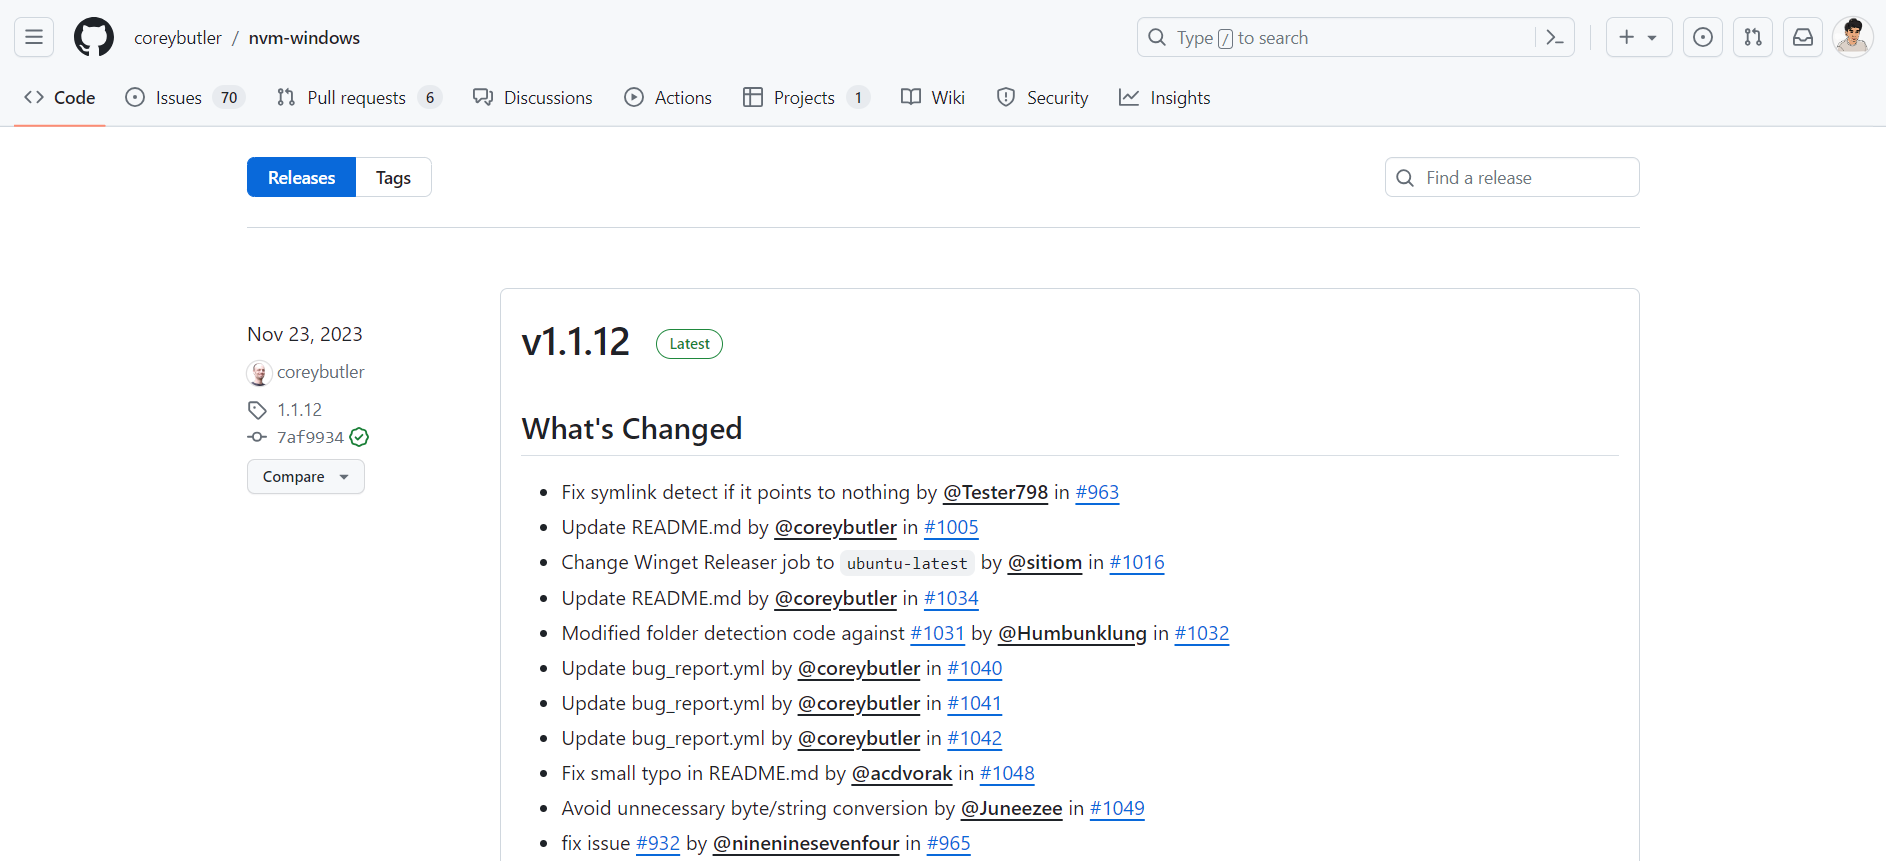Expand the create-new dropdown caret
The image size is (1886, 861).
tap(1652, 38)
